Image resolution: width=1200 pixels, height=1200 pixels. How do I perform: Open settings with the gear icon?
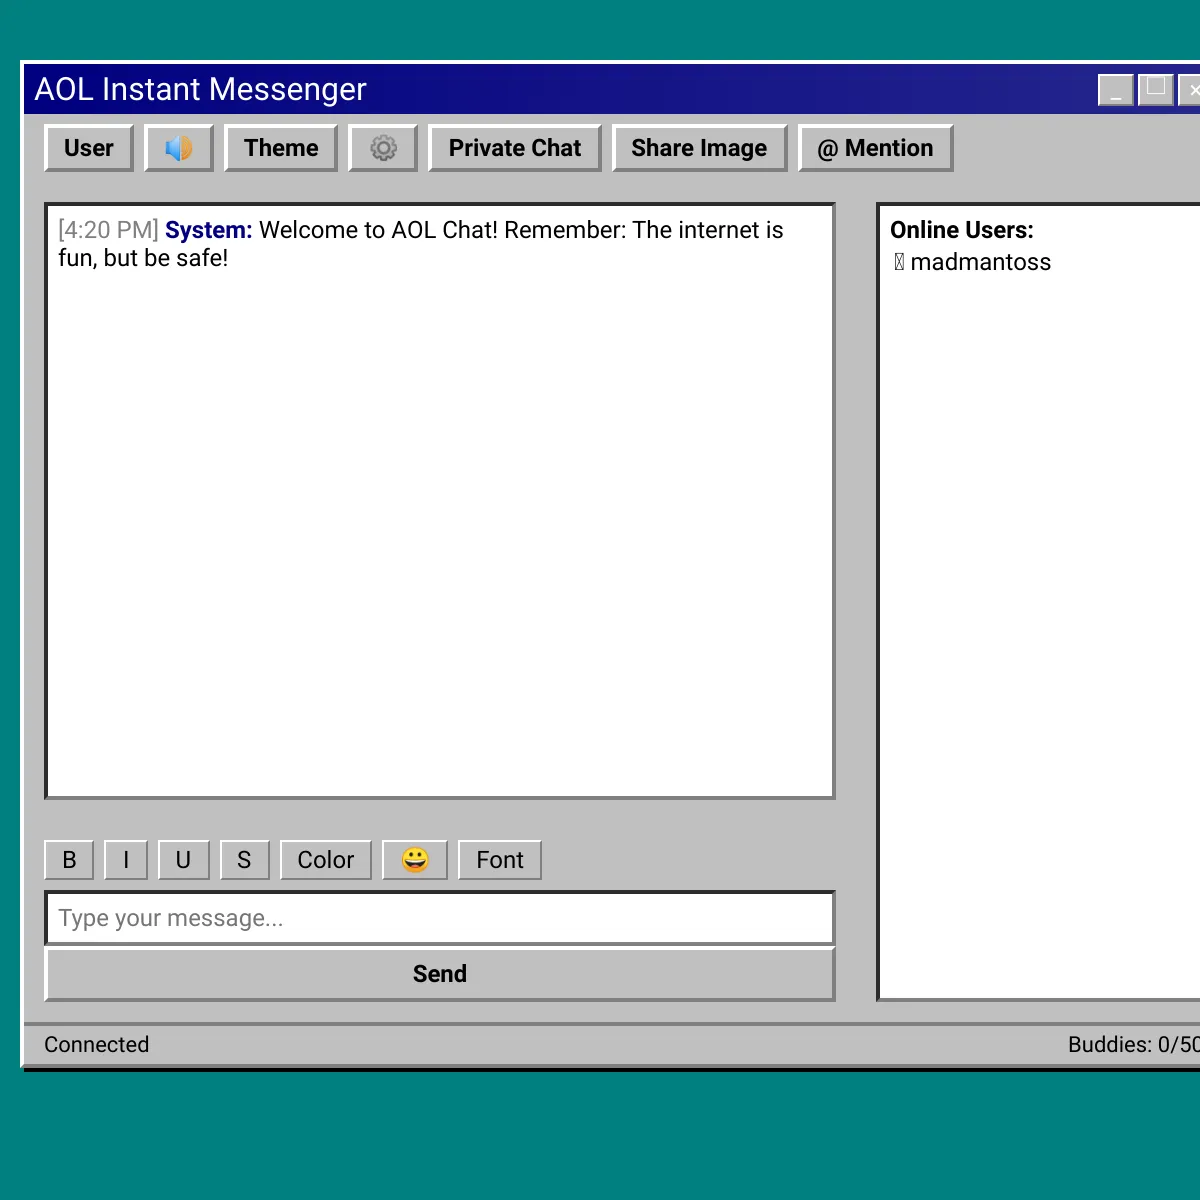(x=383, y=148)
